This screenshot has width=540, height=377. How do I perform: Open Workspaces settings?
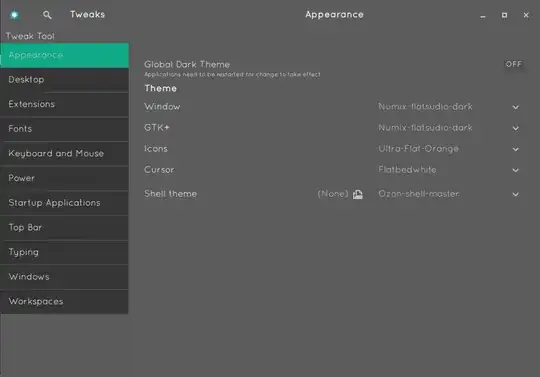tap(64, 302)
